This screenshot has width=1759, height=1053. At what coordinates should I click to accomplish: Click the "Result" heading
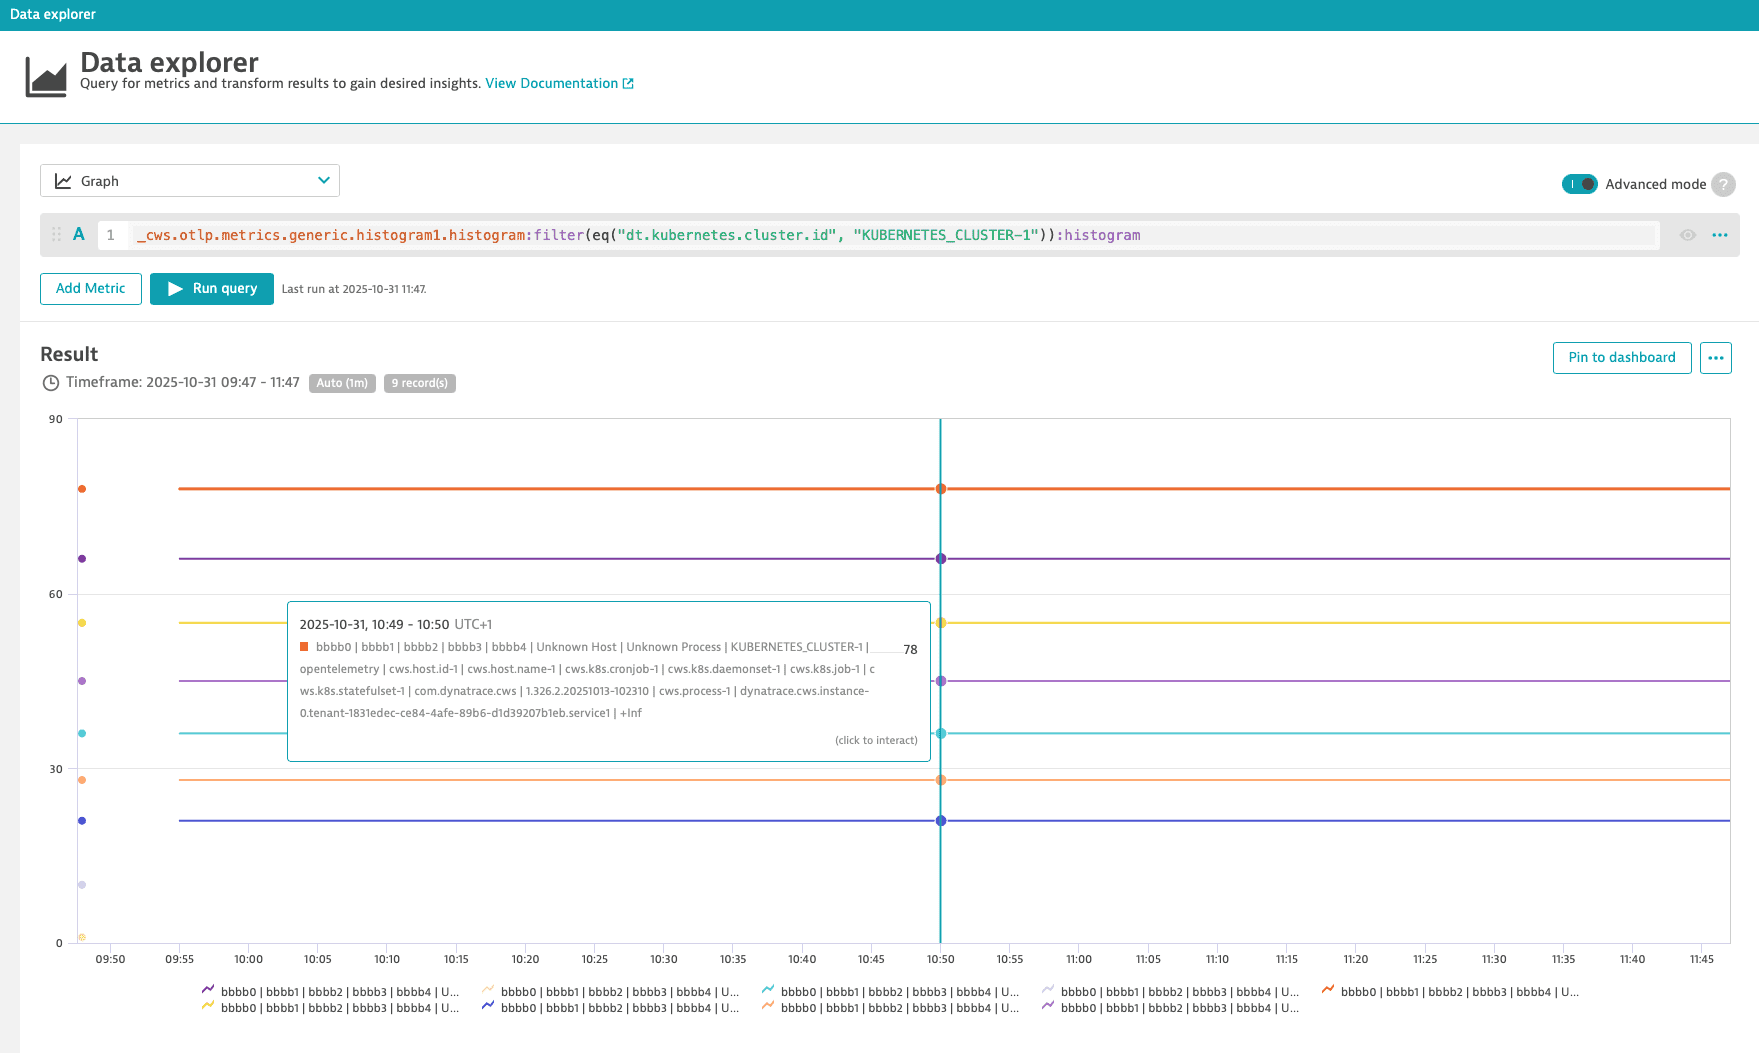point(69,354)
